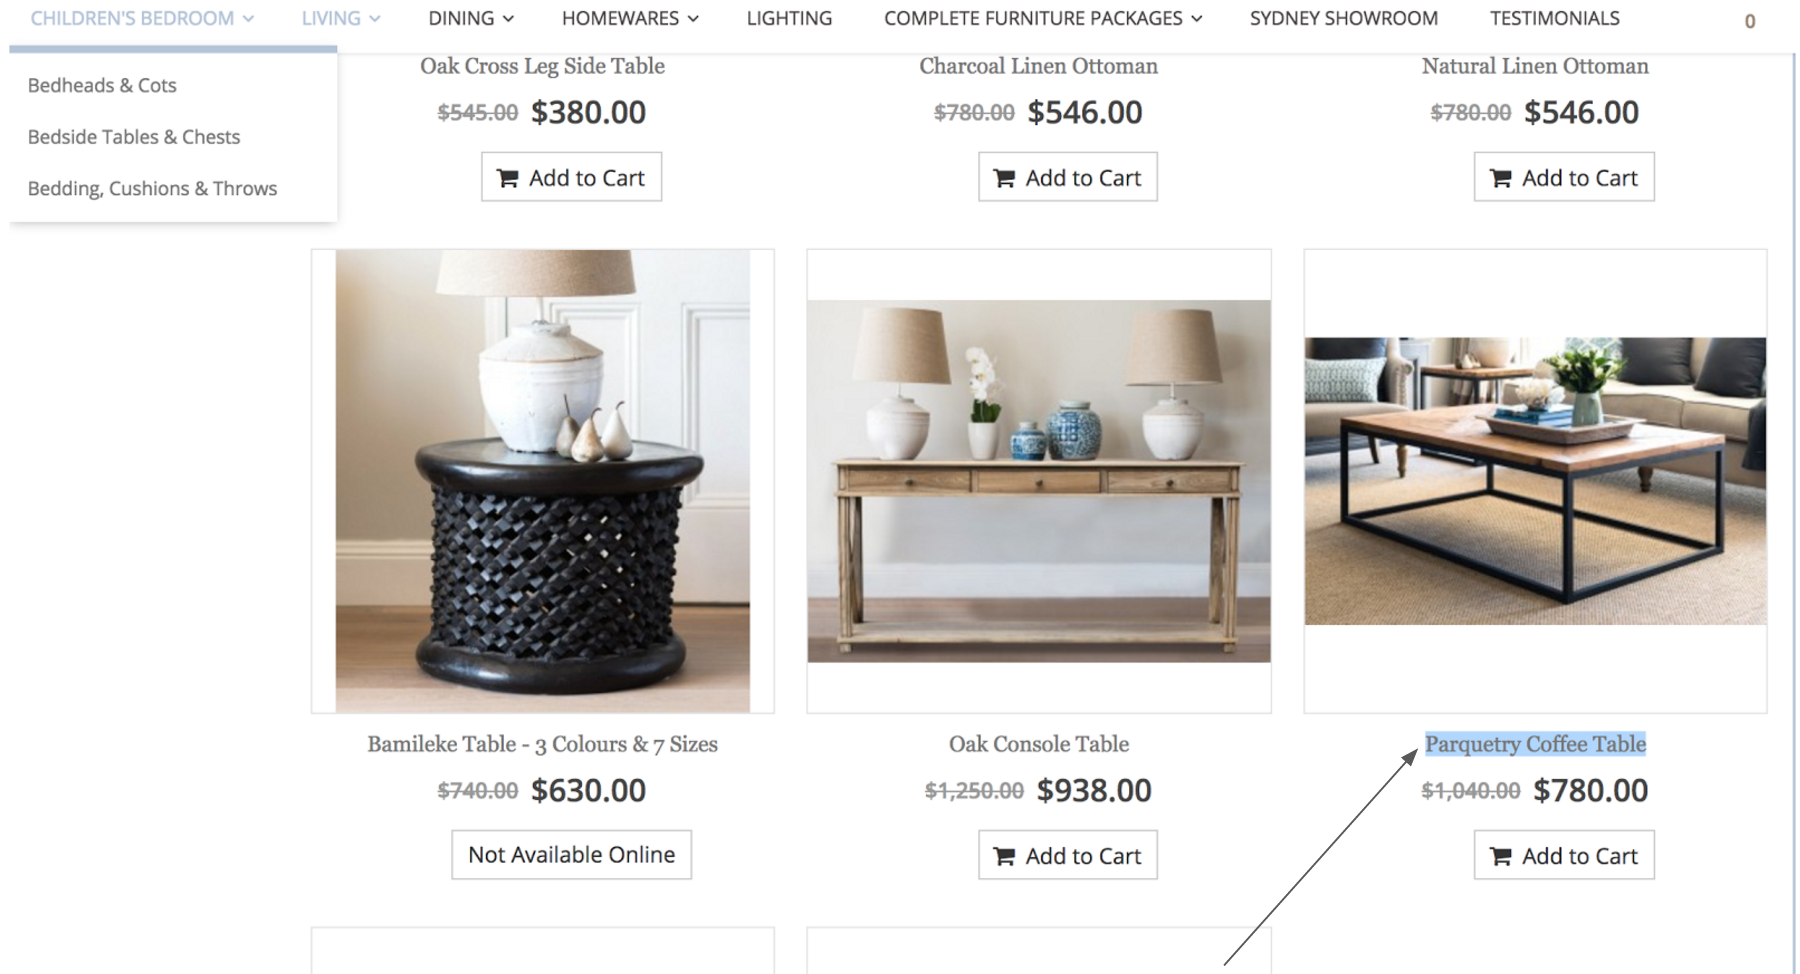The image size is (1800, 974).
Task: Go to the Lighting page
Action: coord(789,18)
